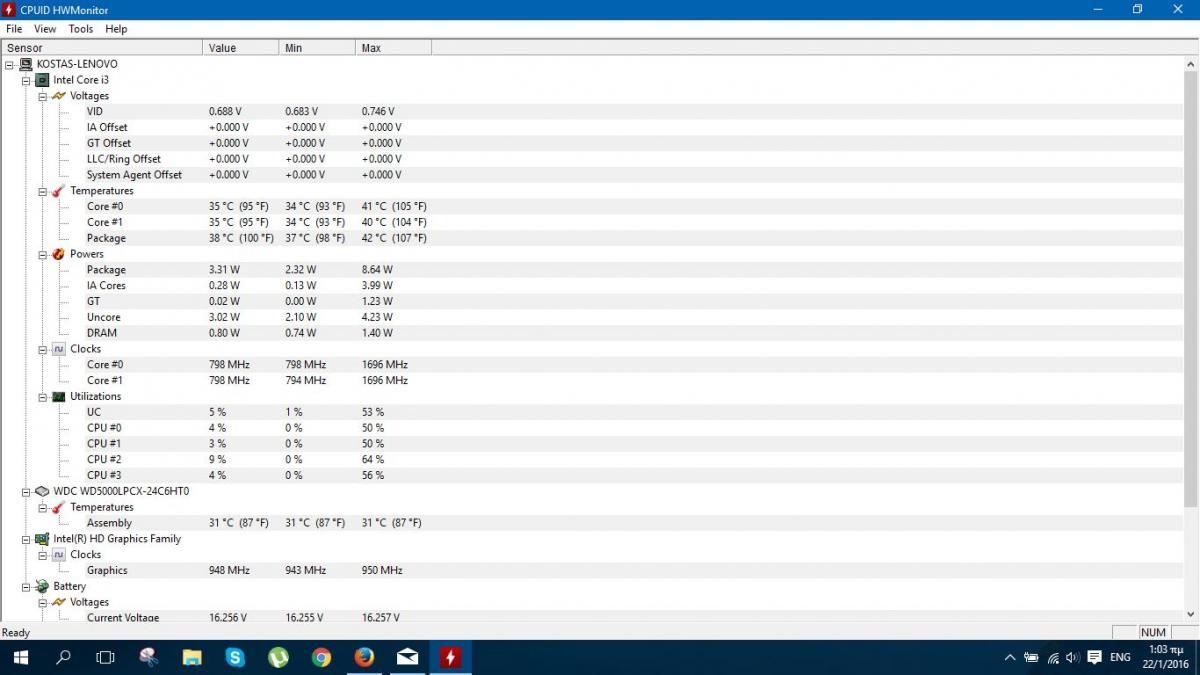Viewport: 1200px width, 675px height.
Task: Click the vertical scrollbar down arrow
Action: point(1191,615)
